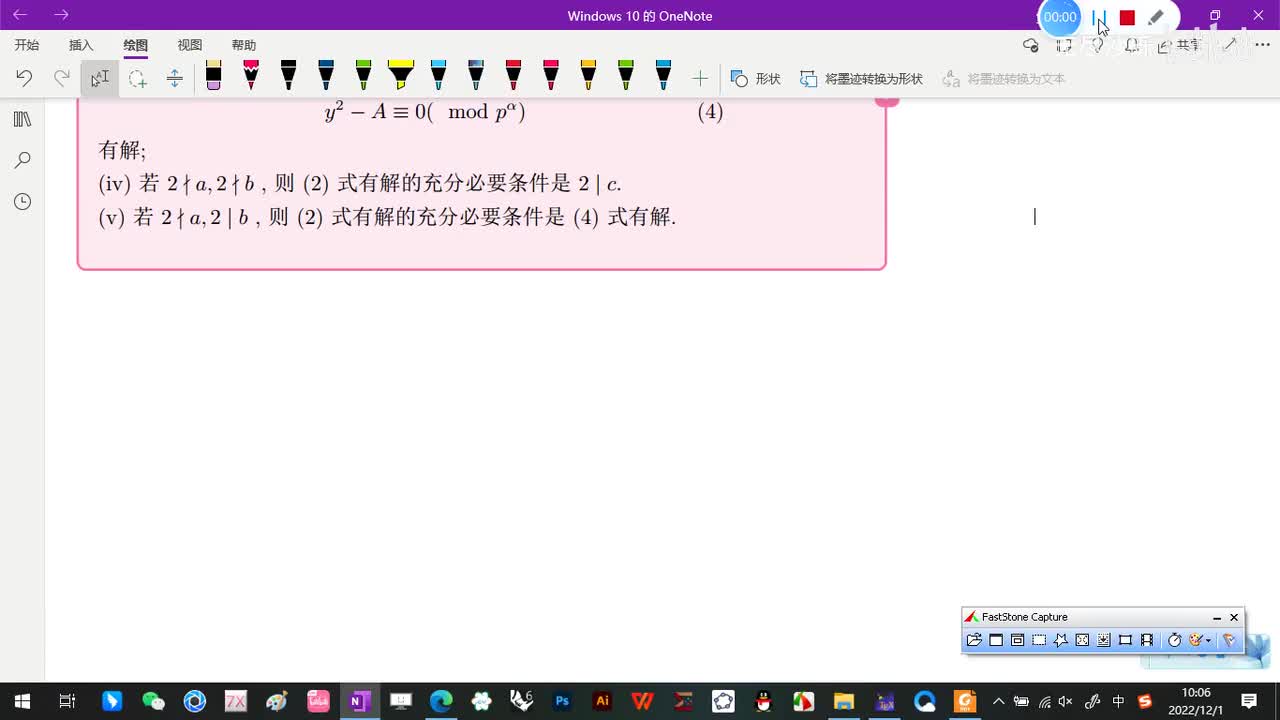Open FastStone settings icon
This screenshot has height=720, width=1280.
click(1229, 640)
